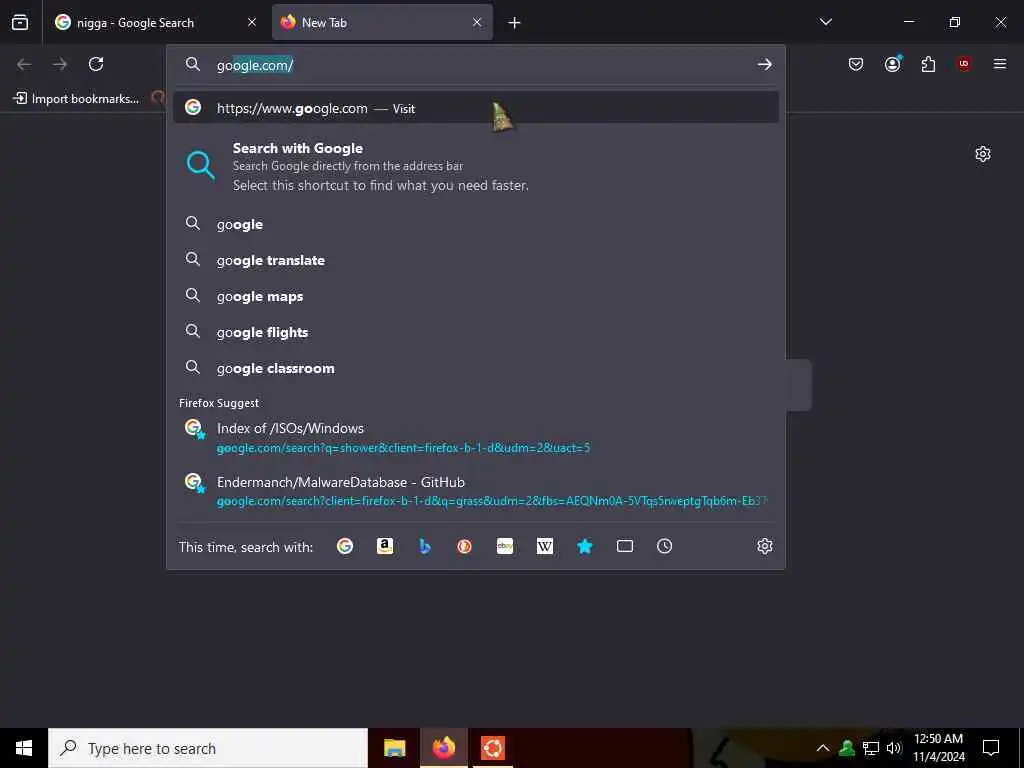Search this time with eBay icon
This screenshot has width=1024, height=768.
pos(505,546)
